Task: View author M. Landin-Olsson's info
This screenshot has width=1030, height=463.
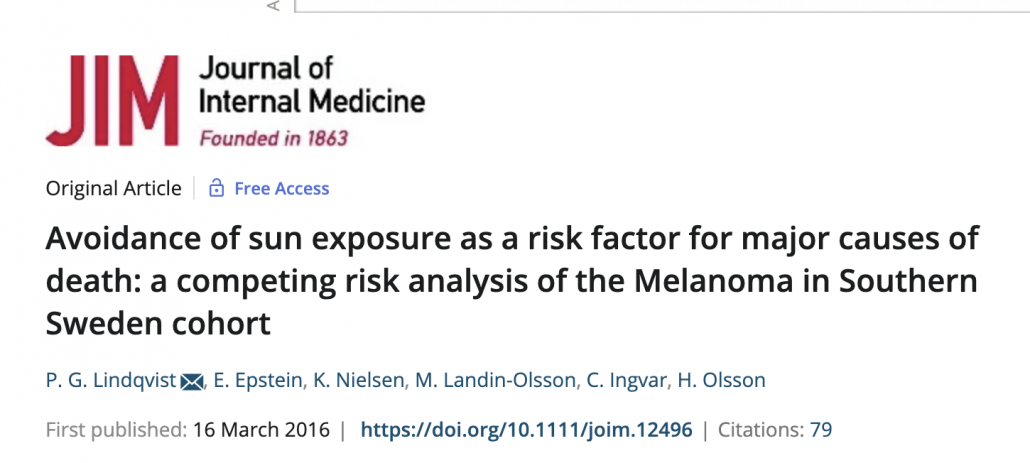Action: (494, 380)
